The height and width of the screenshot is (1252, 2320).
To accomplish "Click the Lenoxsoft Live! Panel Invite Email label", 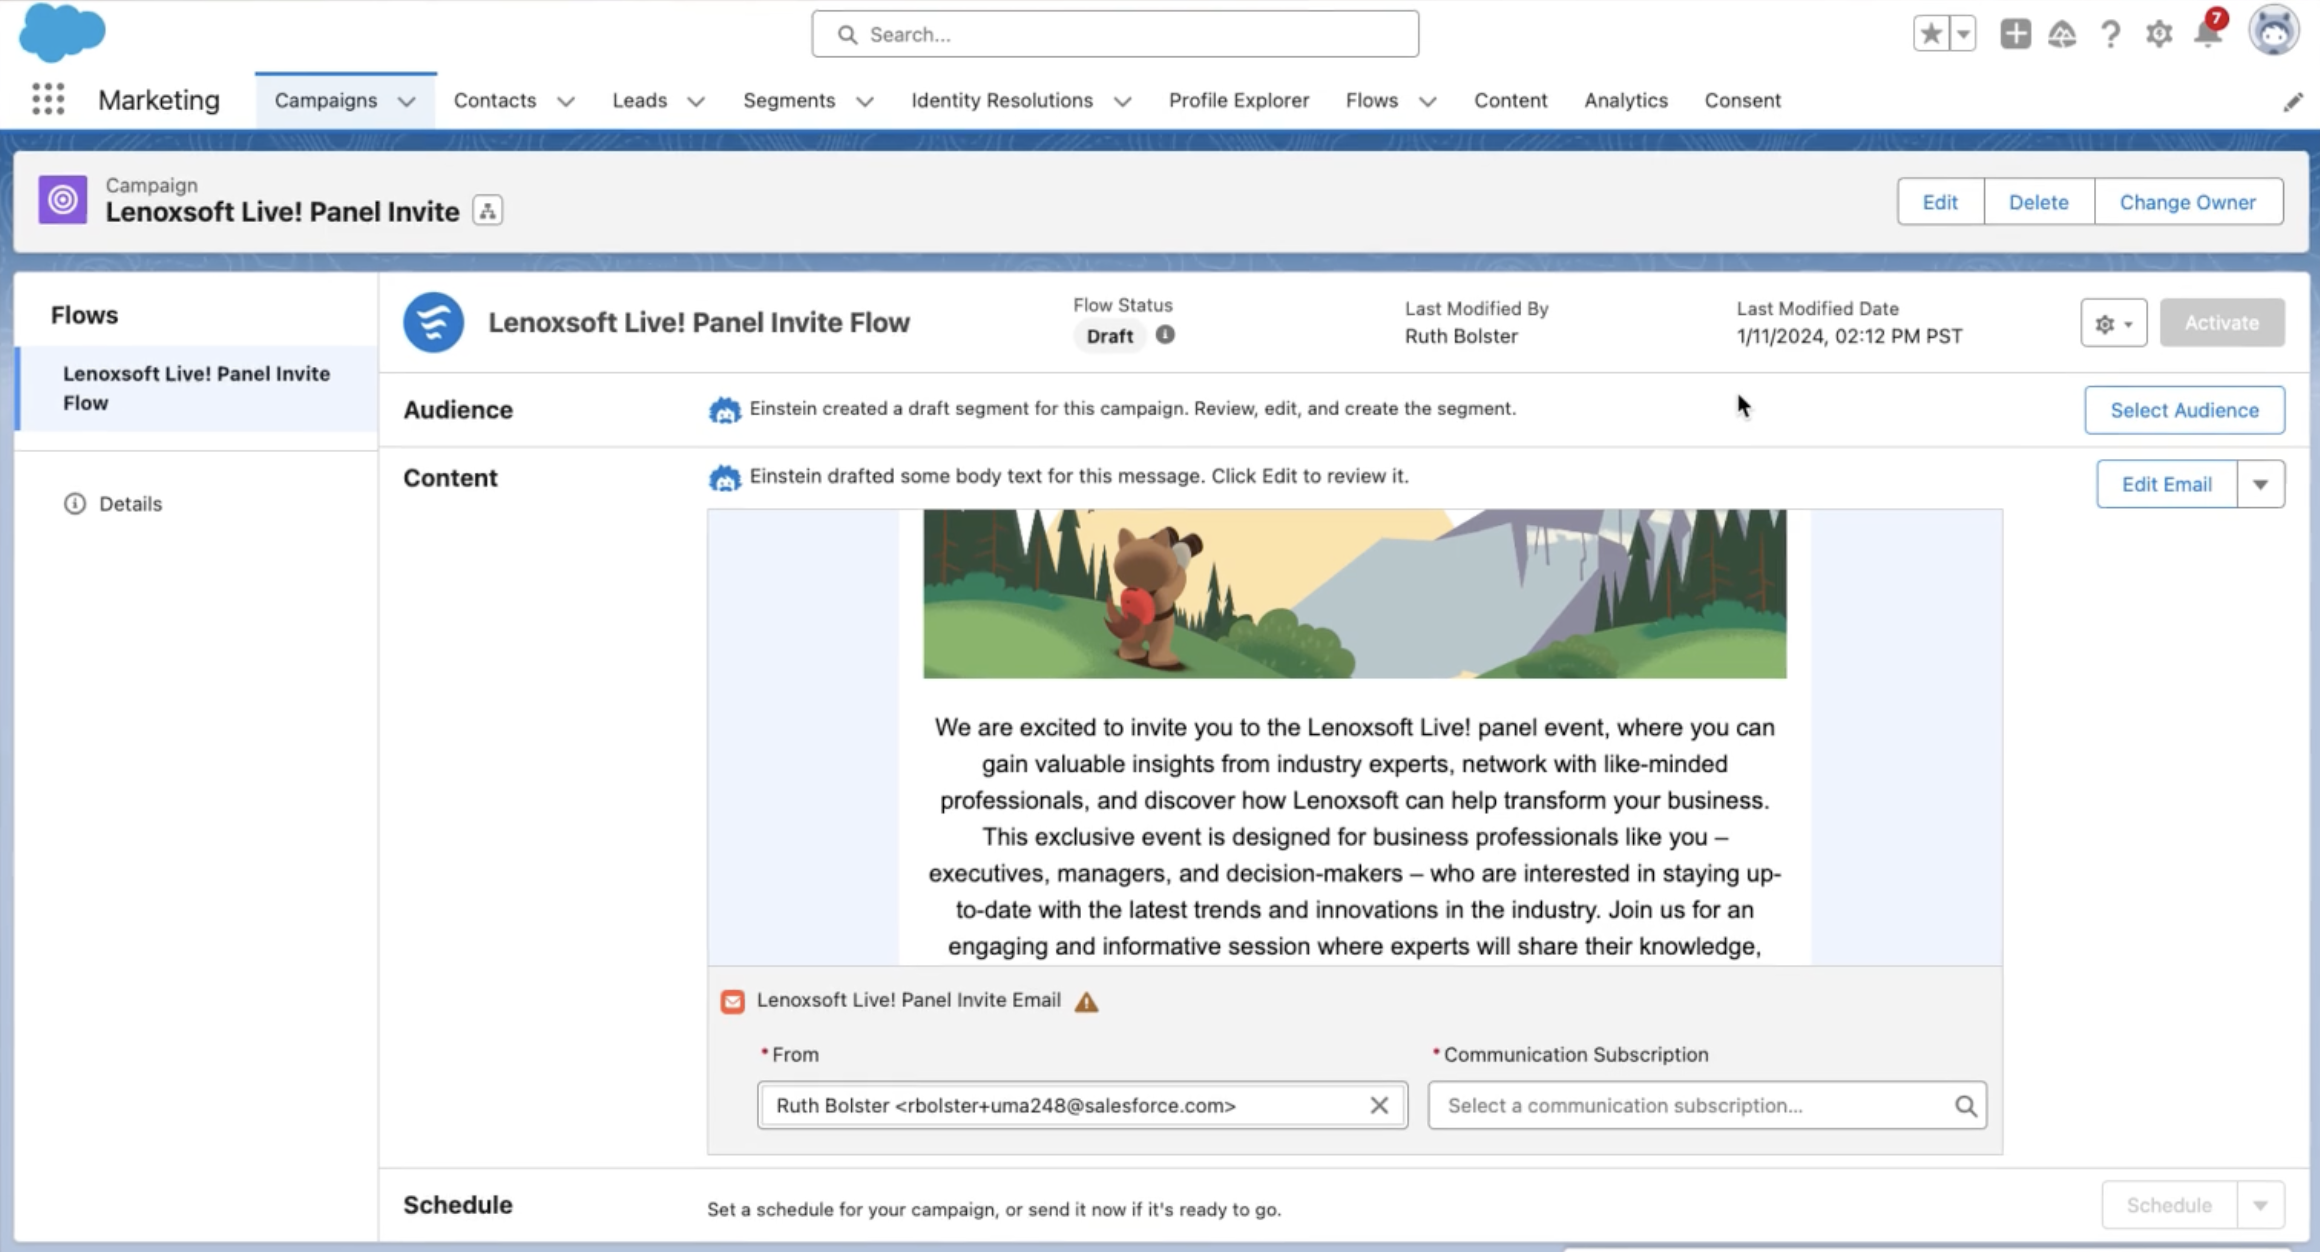I will tap(908, 1000).
